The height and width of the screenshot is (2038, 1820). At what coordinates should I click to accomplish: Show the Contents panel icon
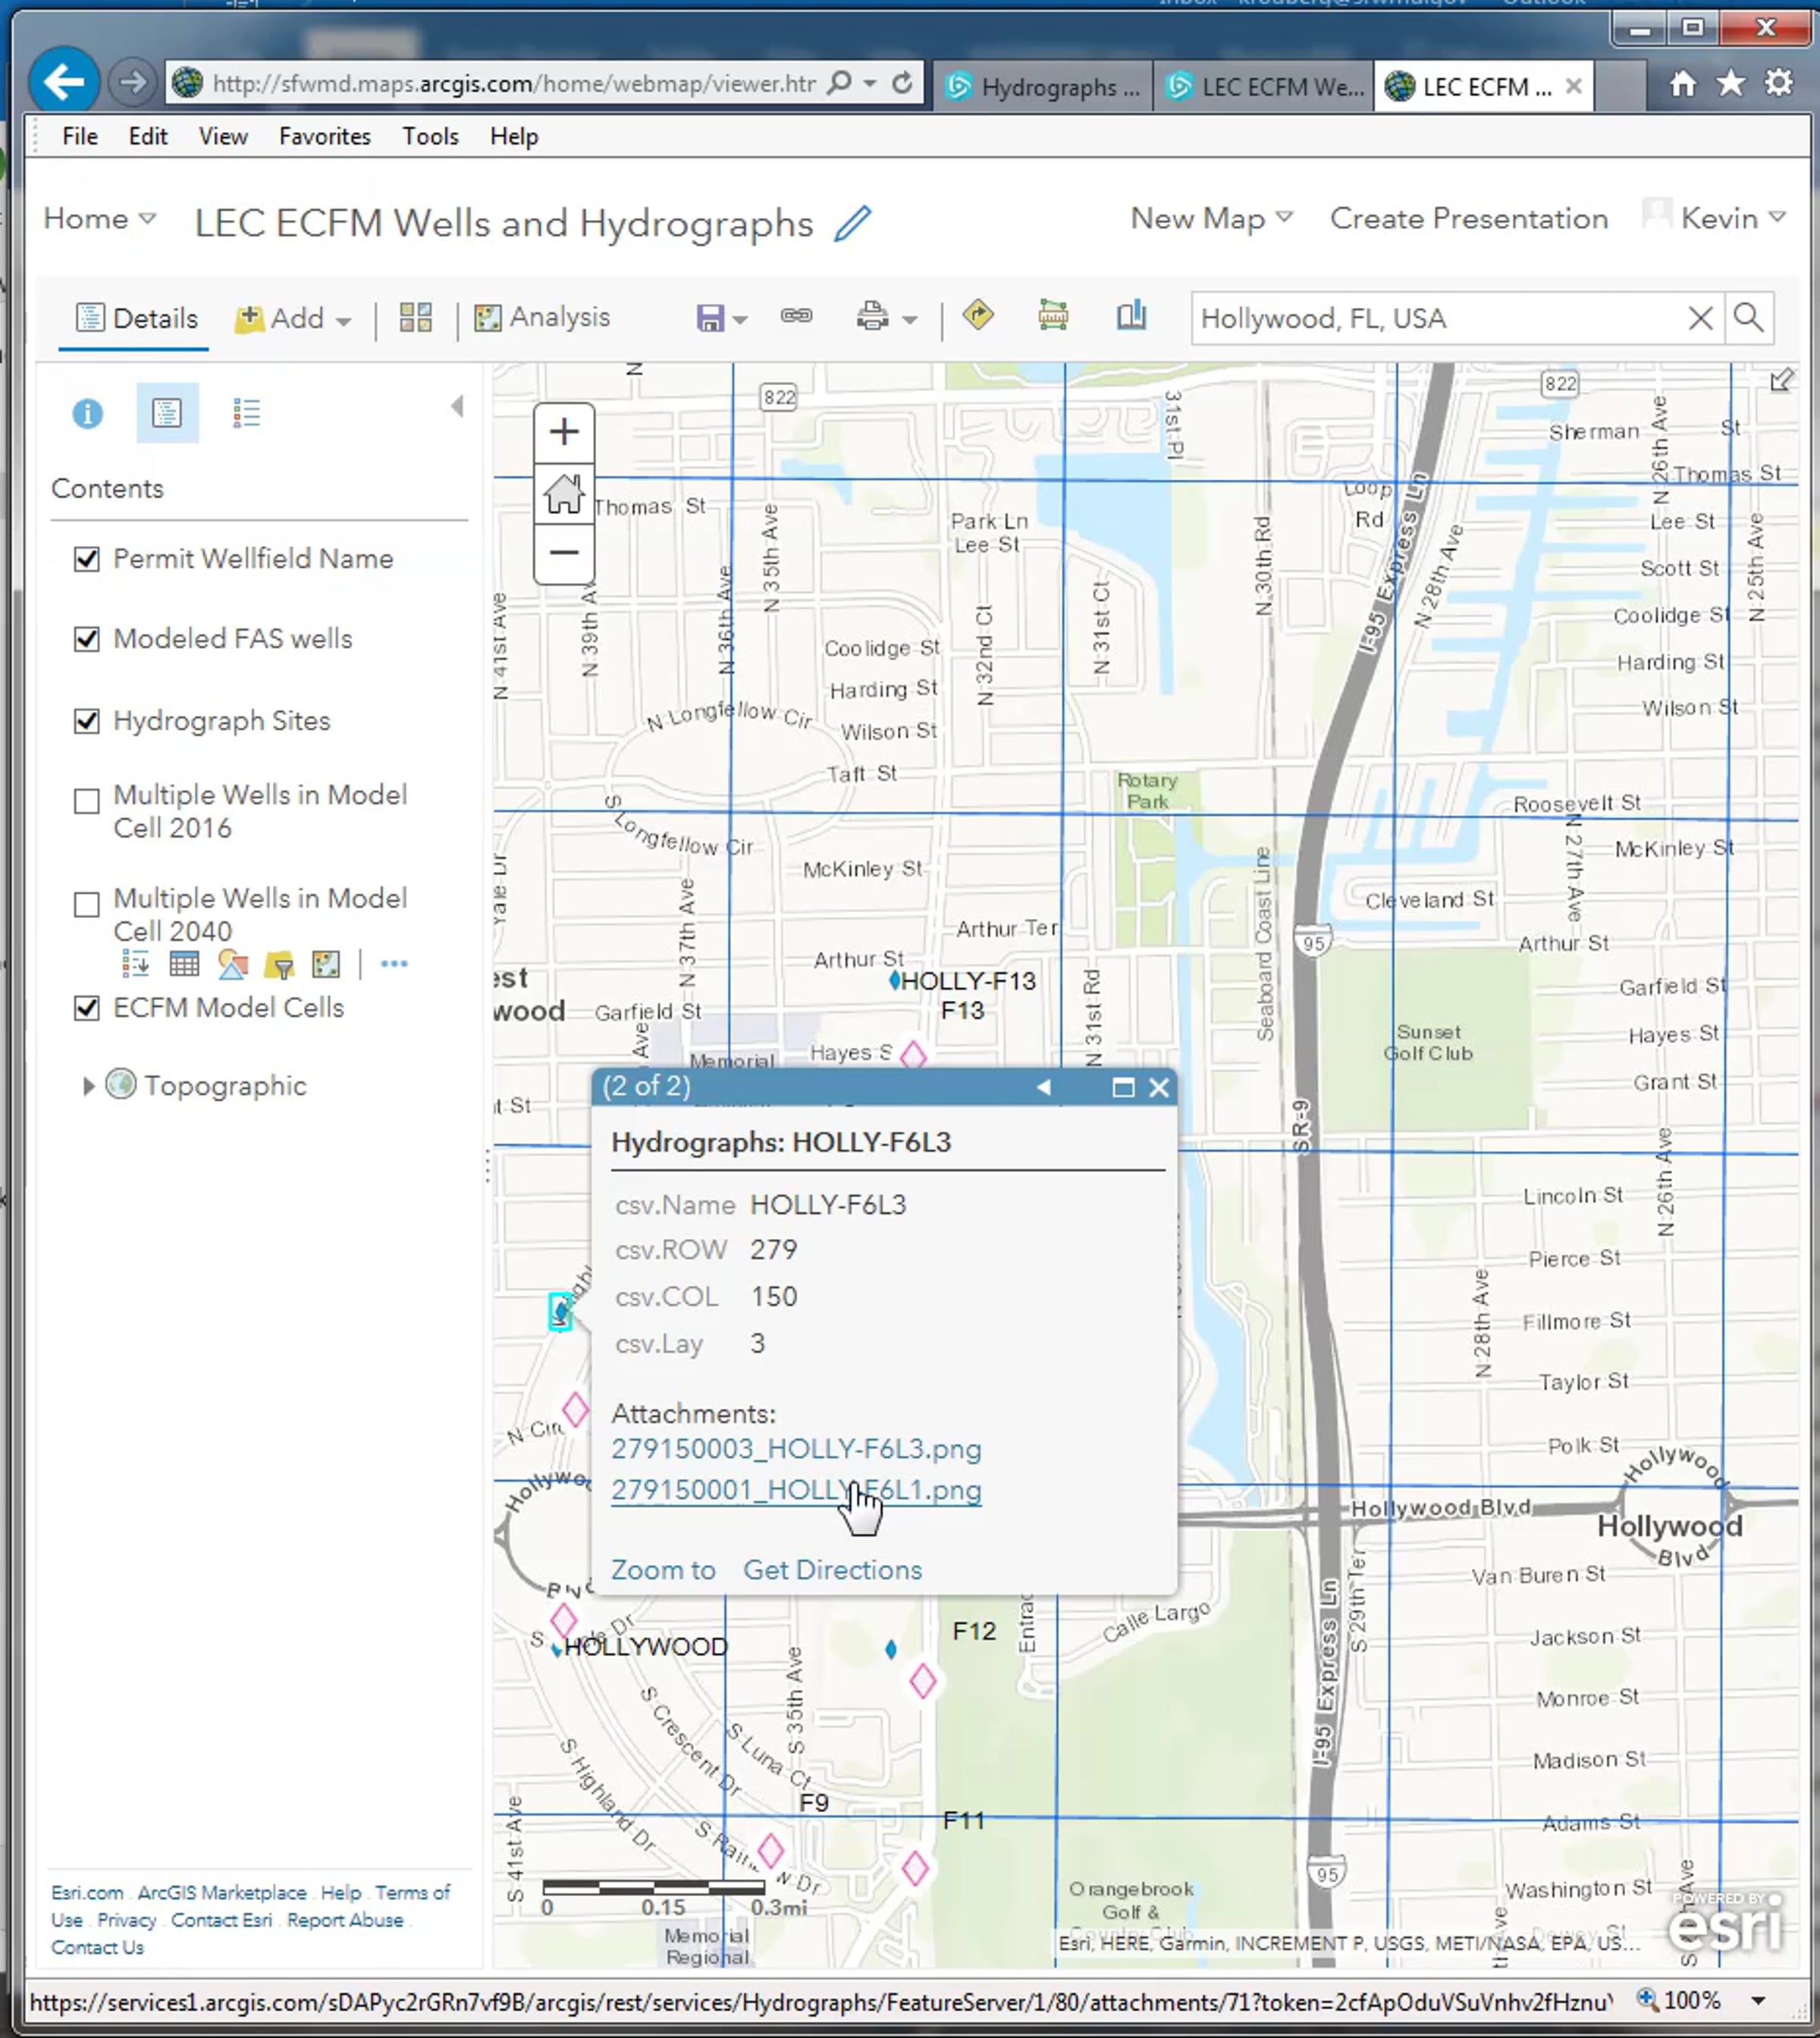point(167,413)
